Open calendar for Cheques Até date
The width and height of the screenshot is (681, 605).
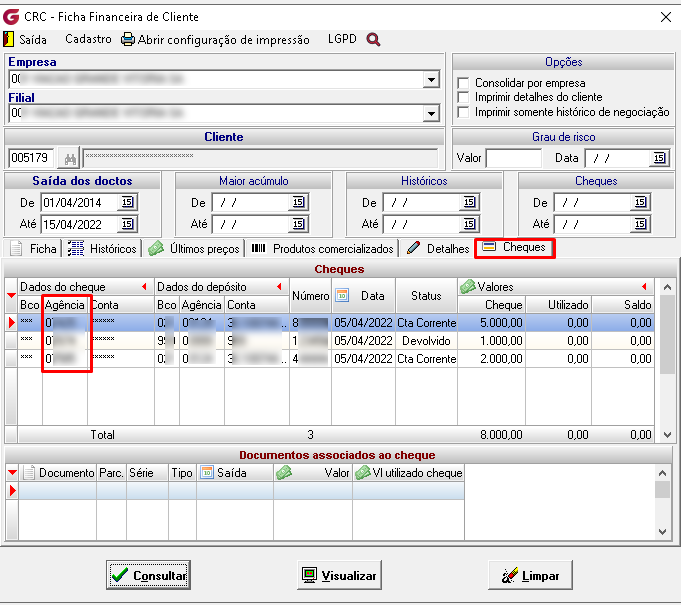[x=641, y=224]
